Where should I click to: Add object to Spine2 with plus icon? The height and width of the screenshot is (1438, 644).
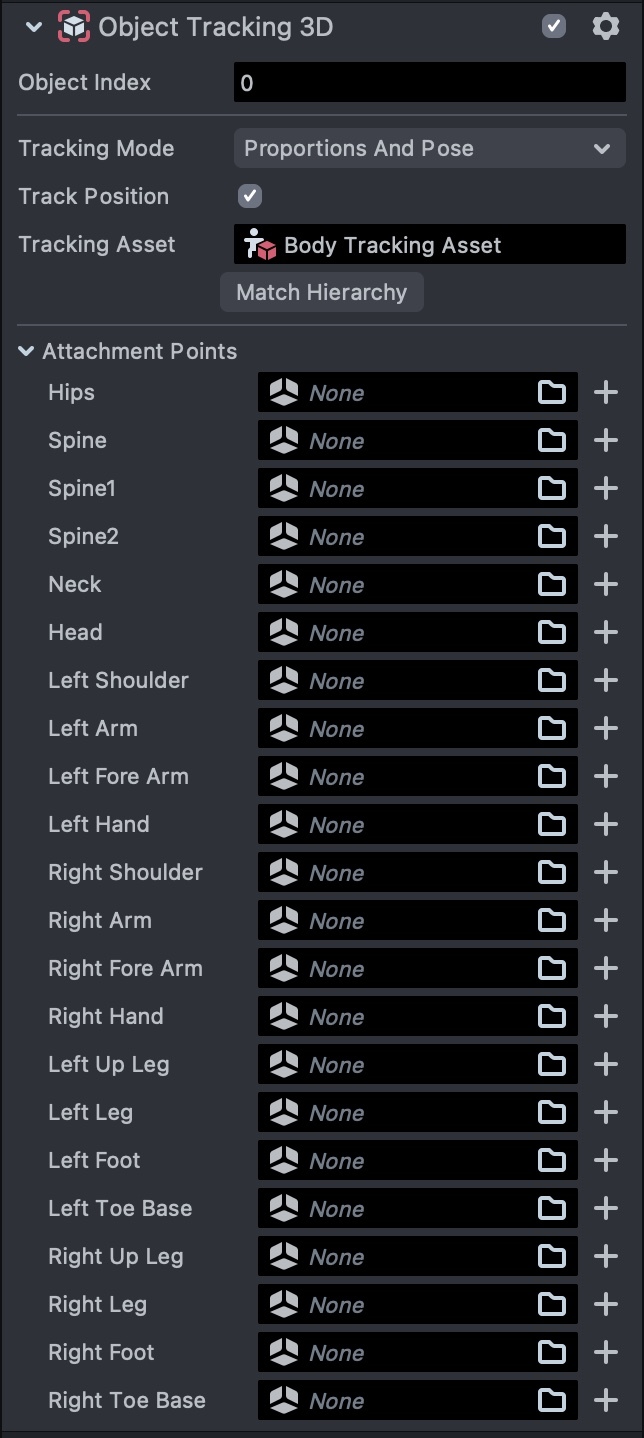606,537
